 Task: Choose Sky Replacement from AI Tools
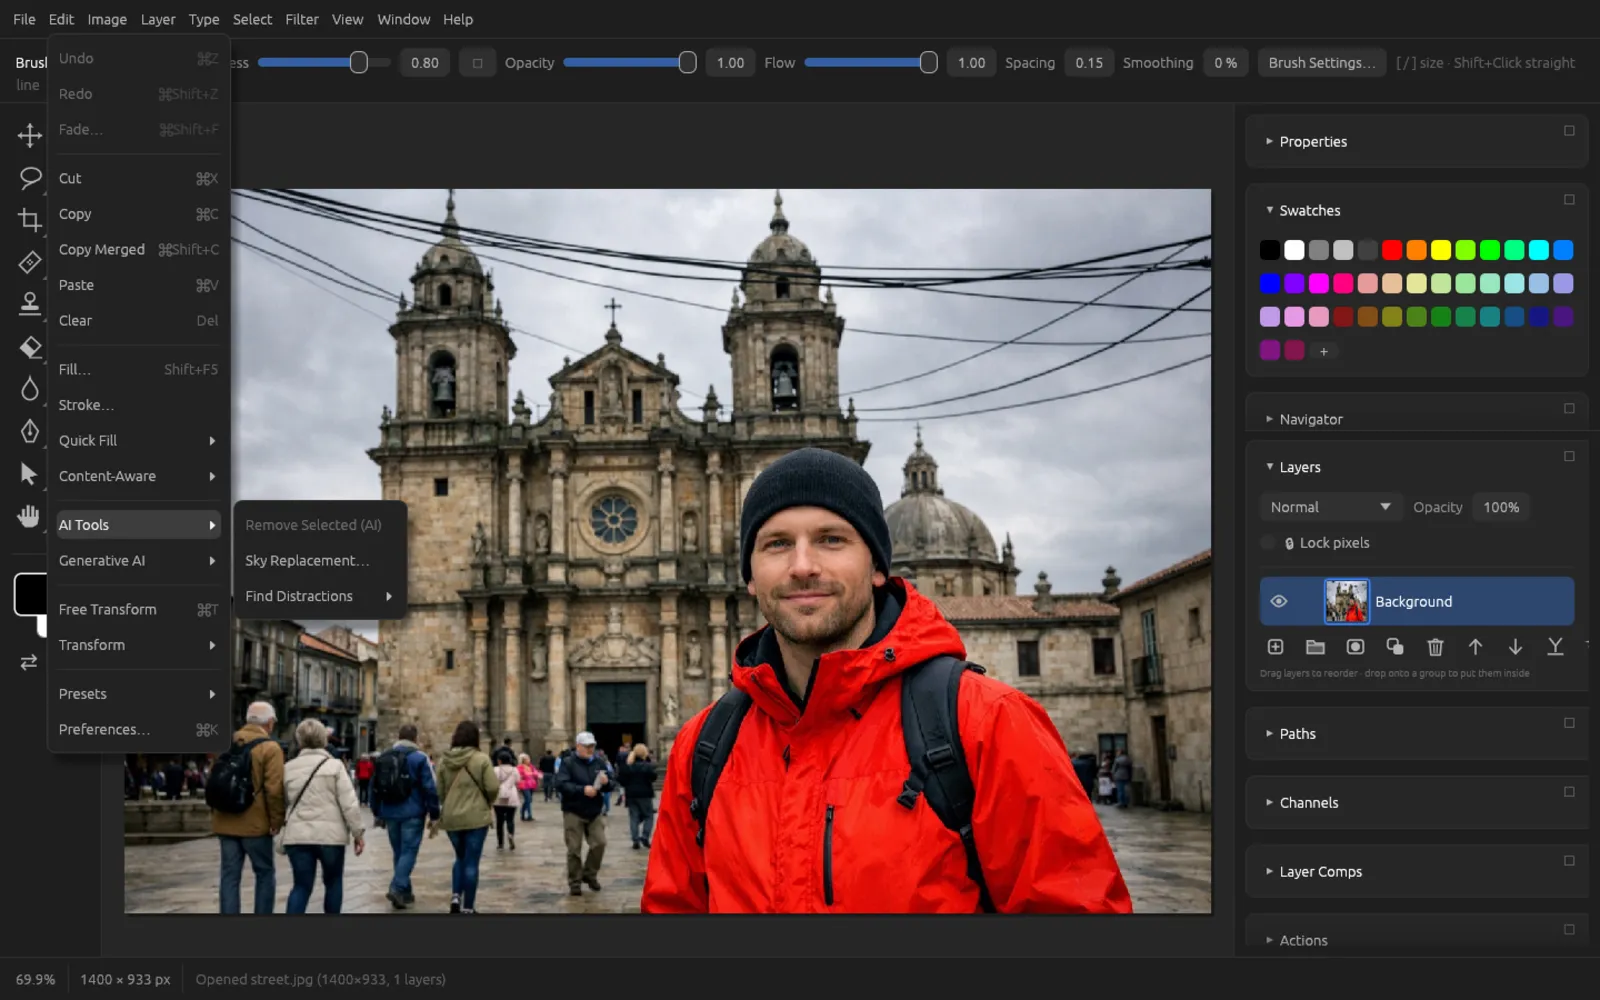coord(319,560)
